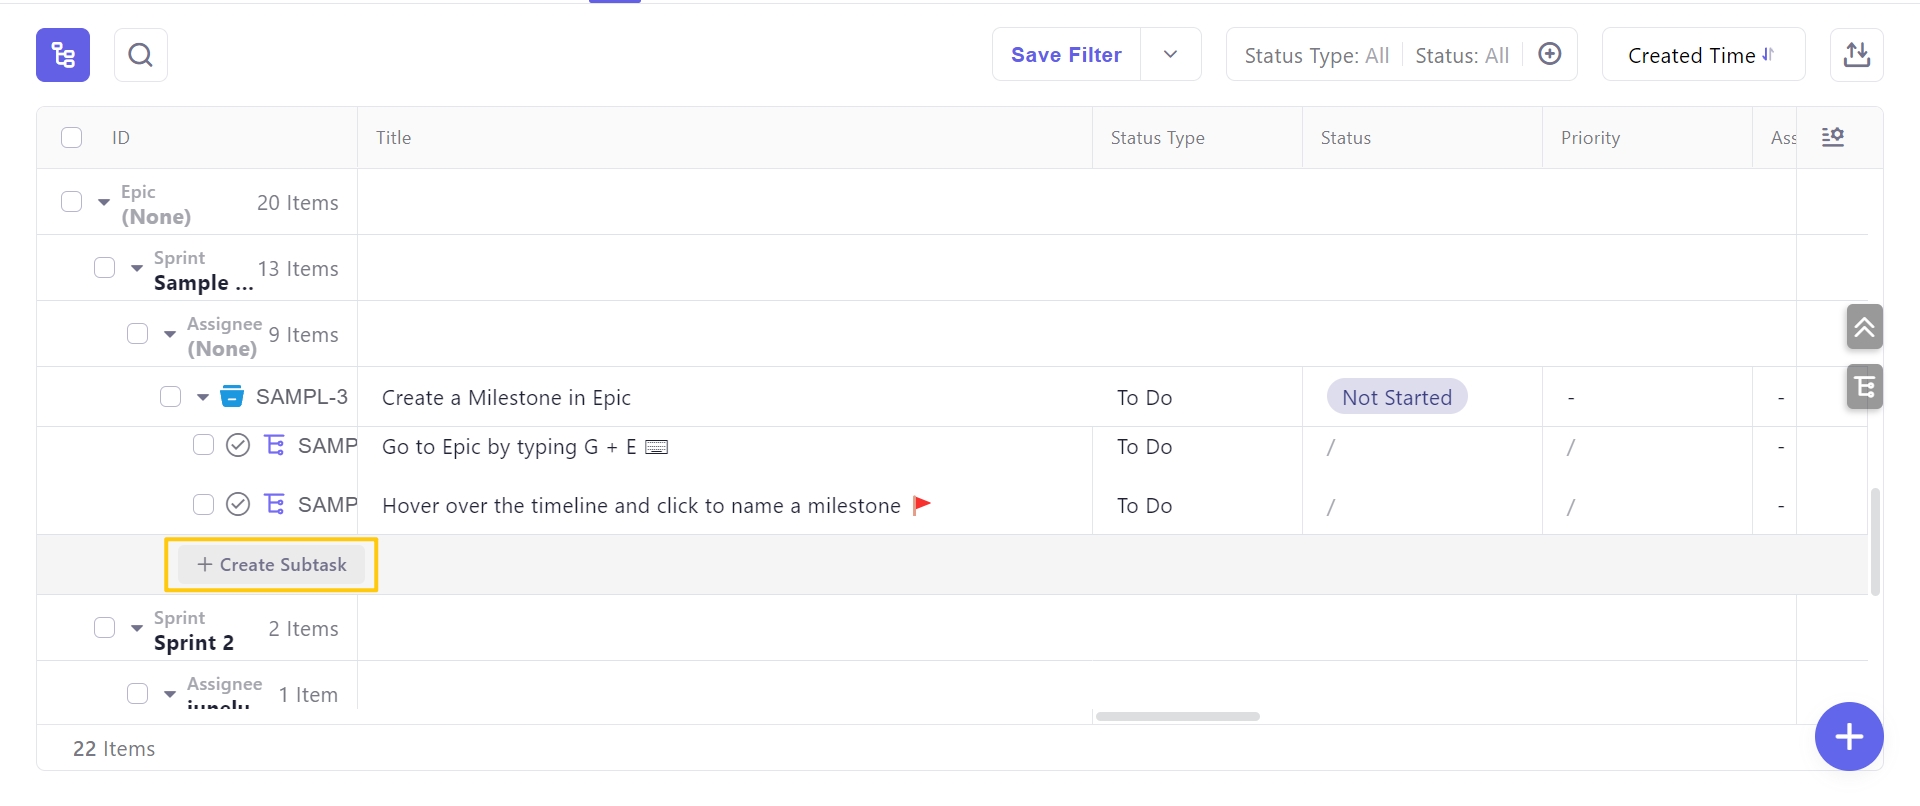Click the hierarchy tree view icon

click(63, 55)
